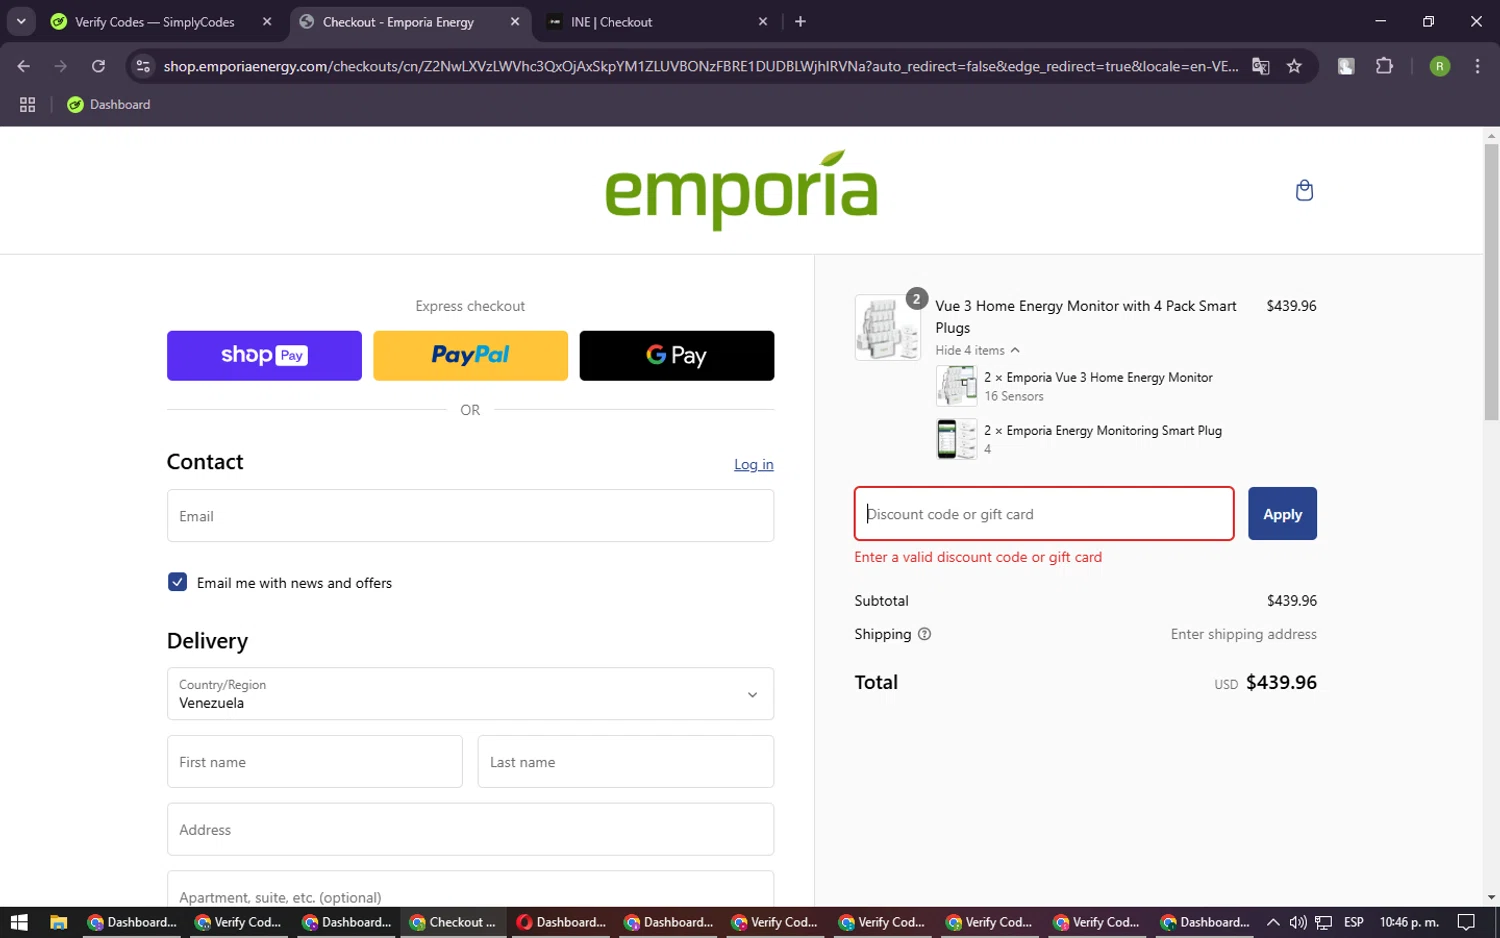
Task: Open a new browser tab
Action: pyautogui.click(x=800, y=21)
